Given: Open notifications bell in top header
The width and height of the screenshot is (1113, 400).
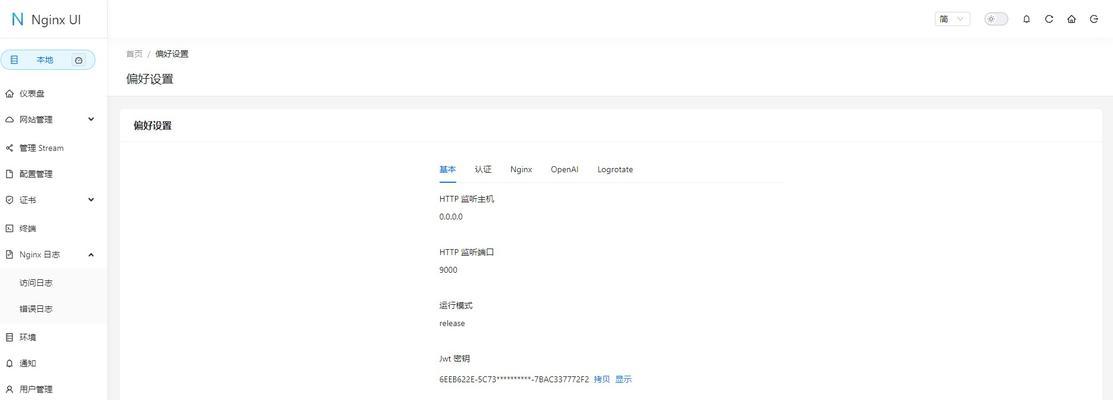Looking at the screenshot, I should point(1026,19).
